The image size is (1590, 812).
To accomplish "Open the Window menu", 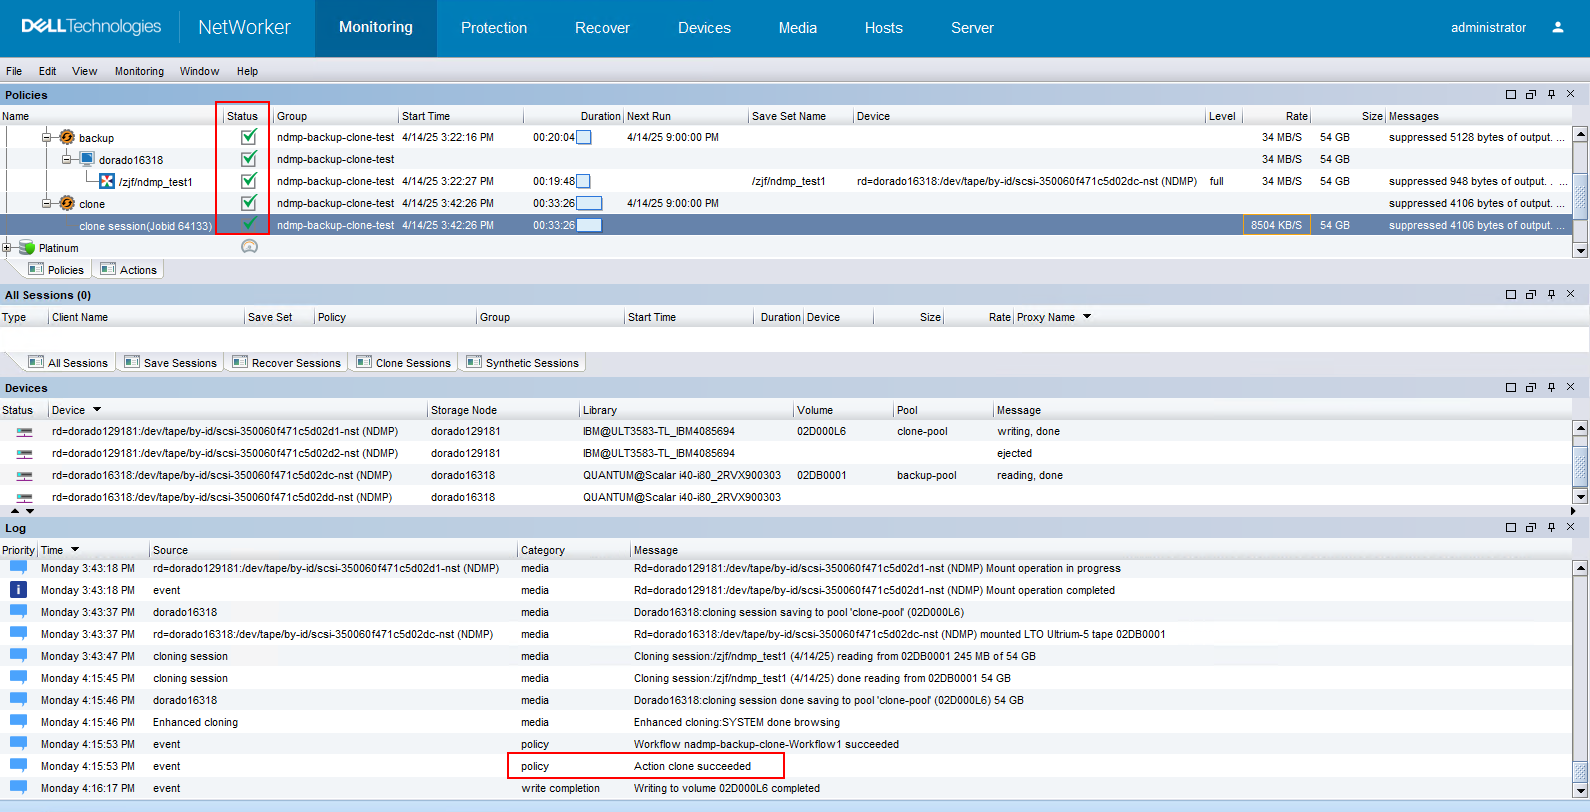I will pyautogui.click(x=199, y=71).
